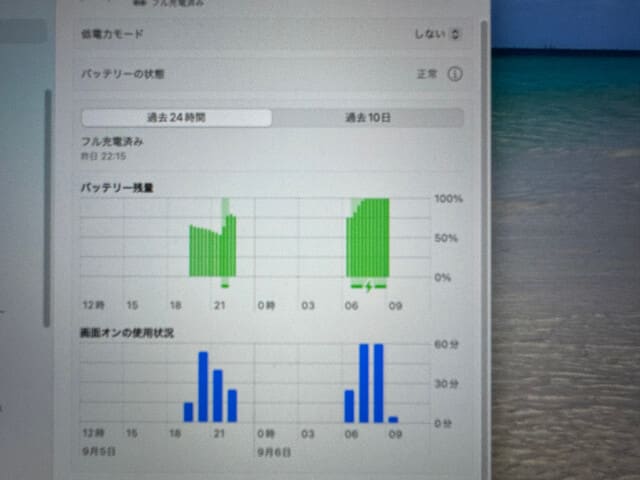Click the tallest blue usage bar near 21 on 9月5日
The height and width of the screenshot is (480, 640).
coord(203,387)
